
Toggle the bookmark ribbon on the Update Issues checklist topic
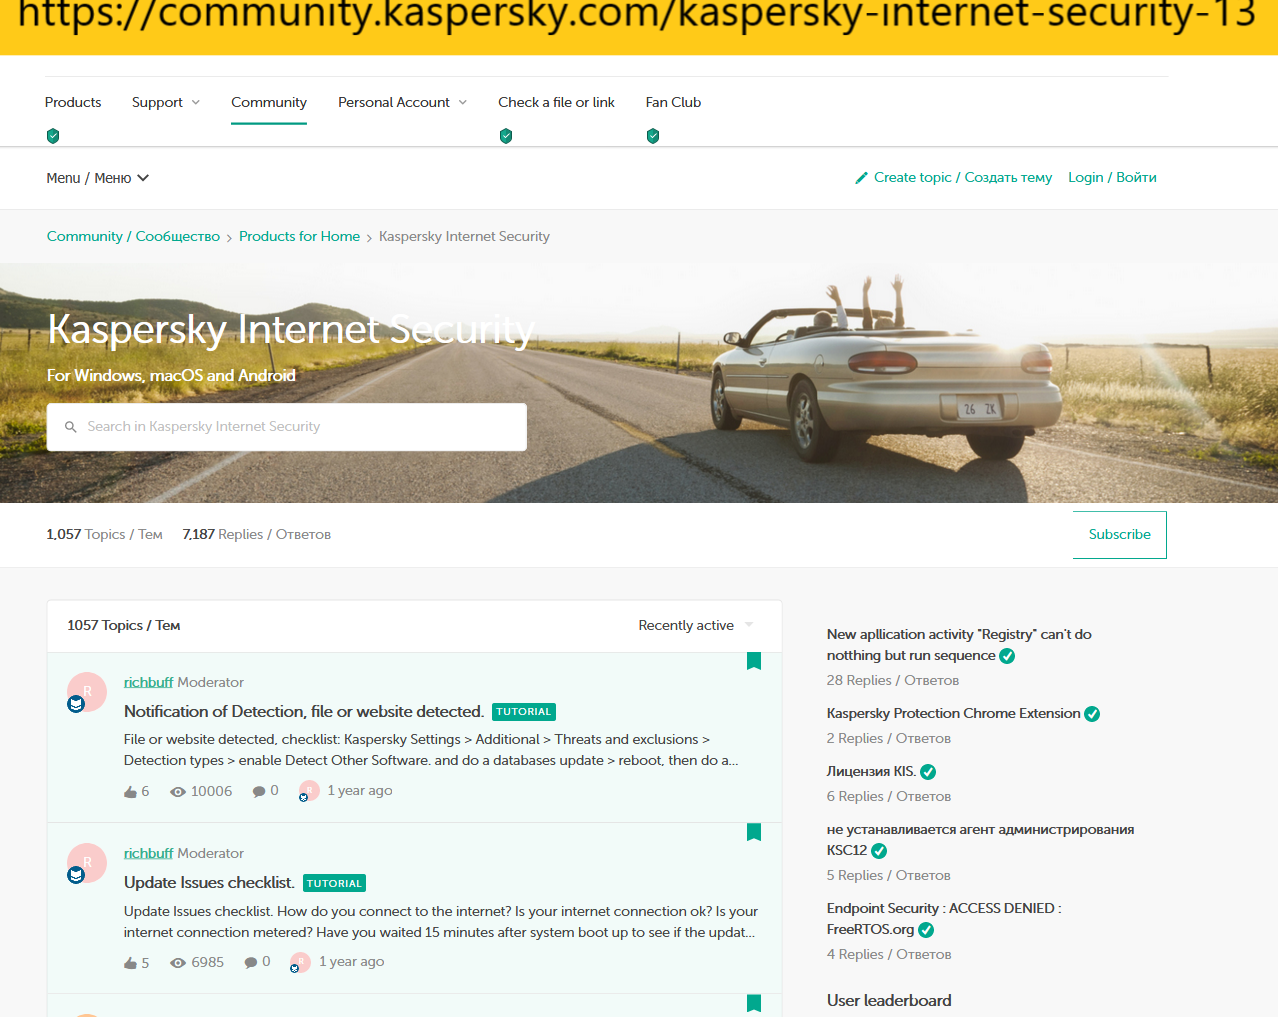coord(754,832)
